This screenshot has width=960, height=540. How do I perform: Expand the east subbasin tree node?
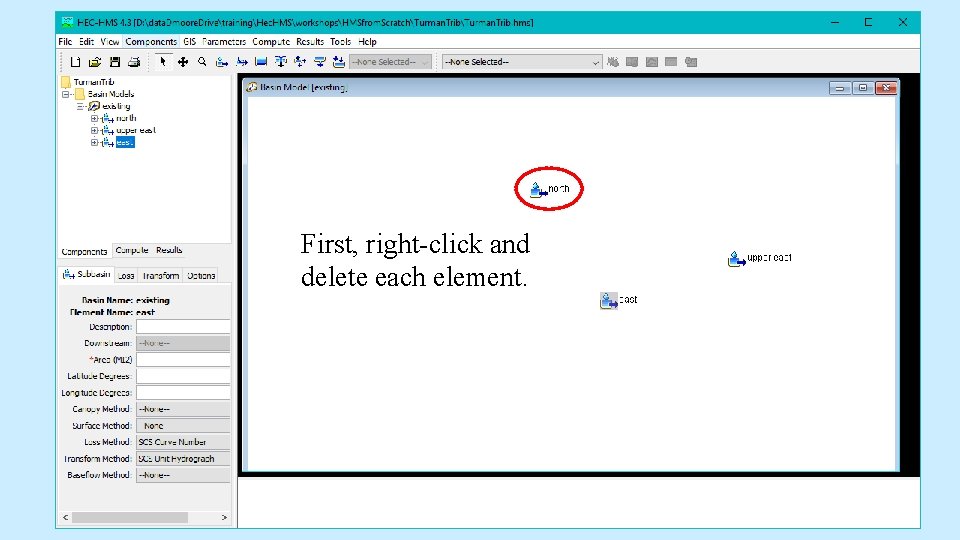tap(94, 143)
